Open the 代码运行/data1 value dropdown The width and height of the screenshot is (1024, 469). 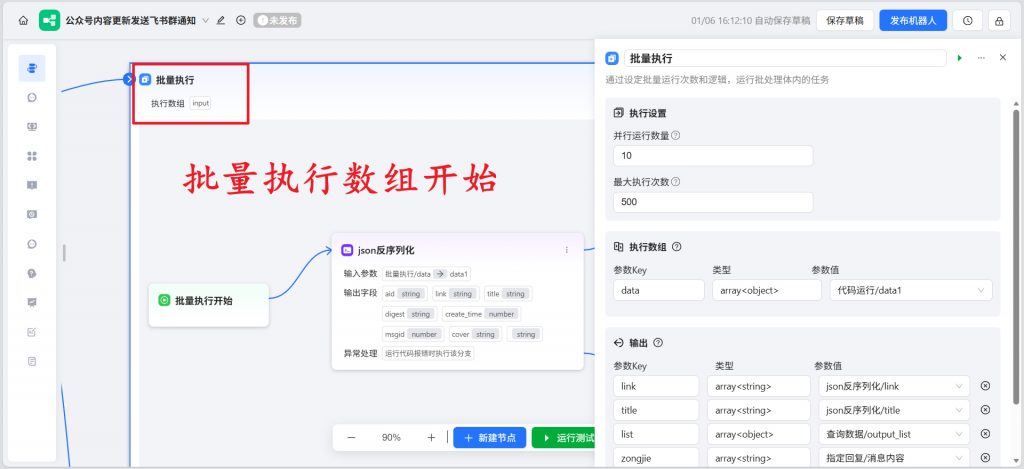(911, 290)
